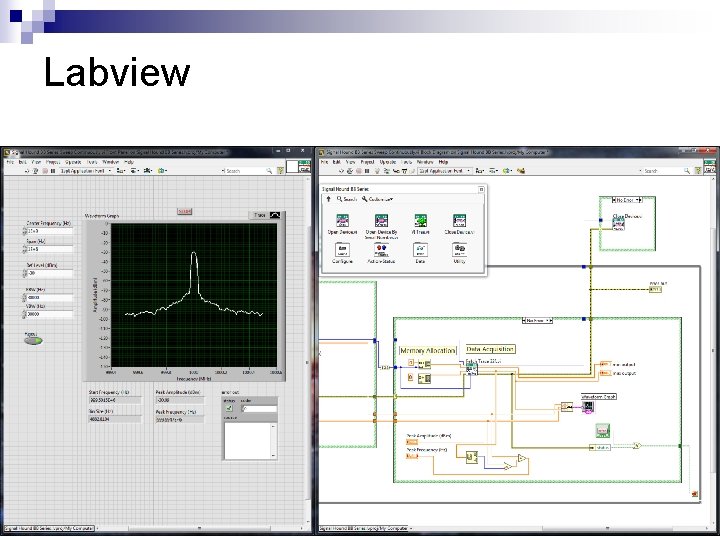Click Search button in Signal Hound palette

click(x=347, y=199)
